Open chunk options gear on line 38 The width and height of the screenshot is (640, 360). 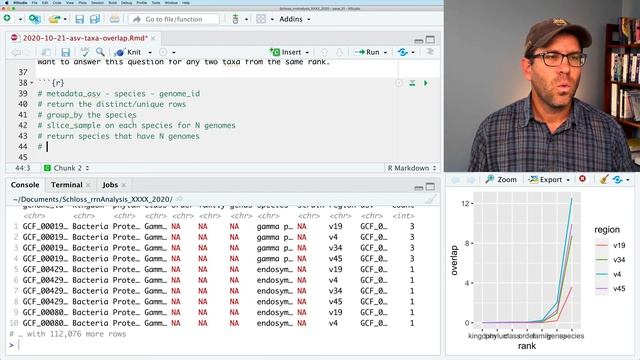pos(399,83)
